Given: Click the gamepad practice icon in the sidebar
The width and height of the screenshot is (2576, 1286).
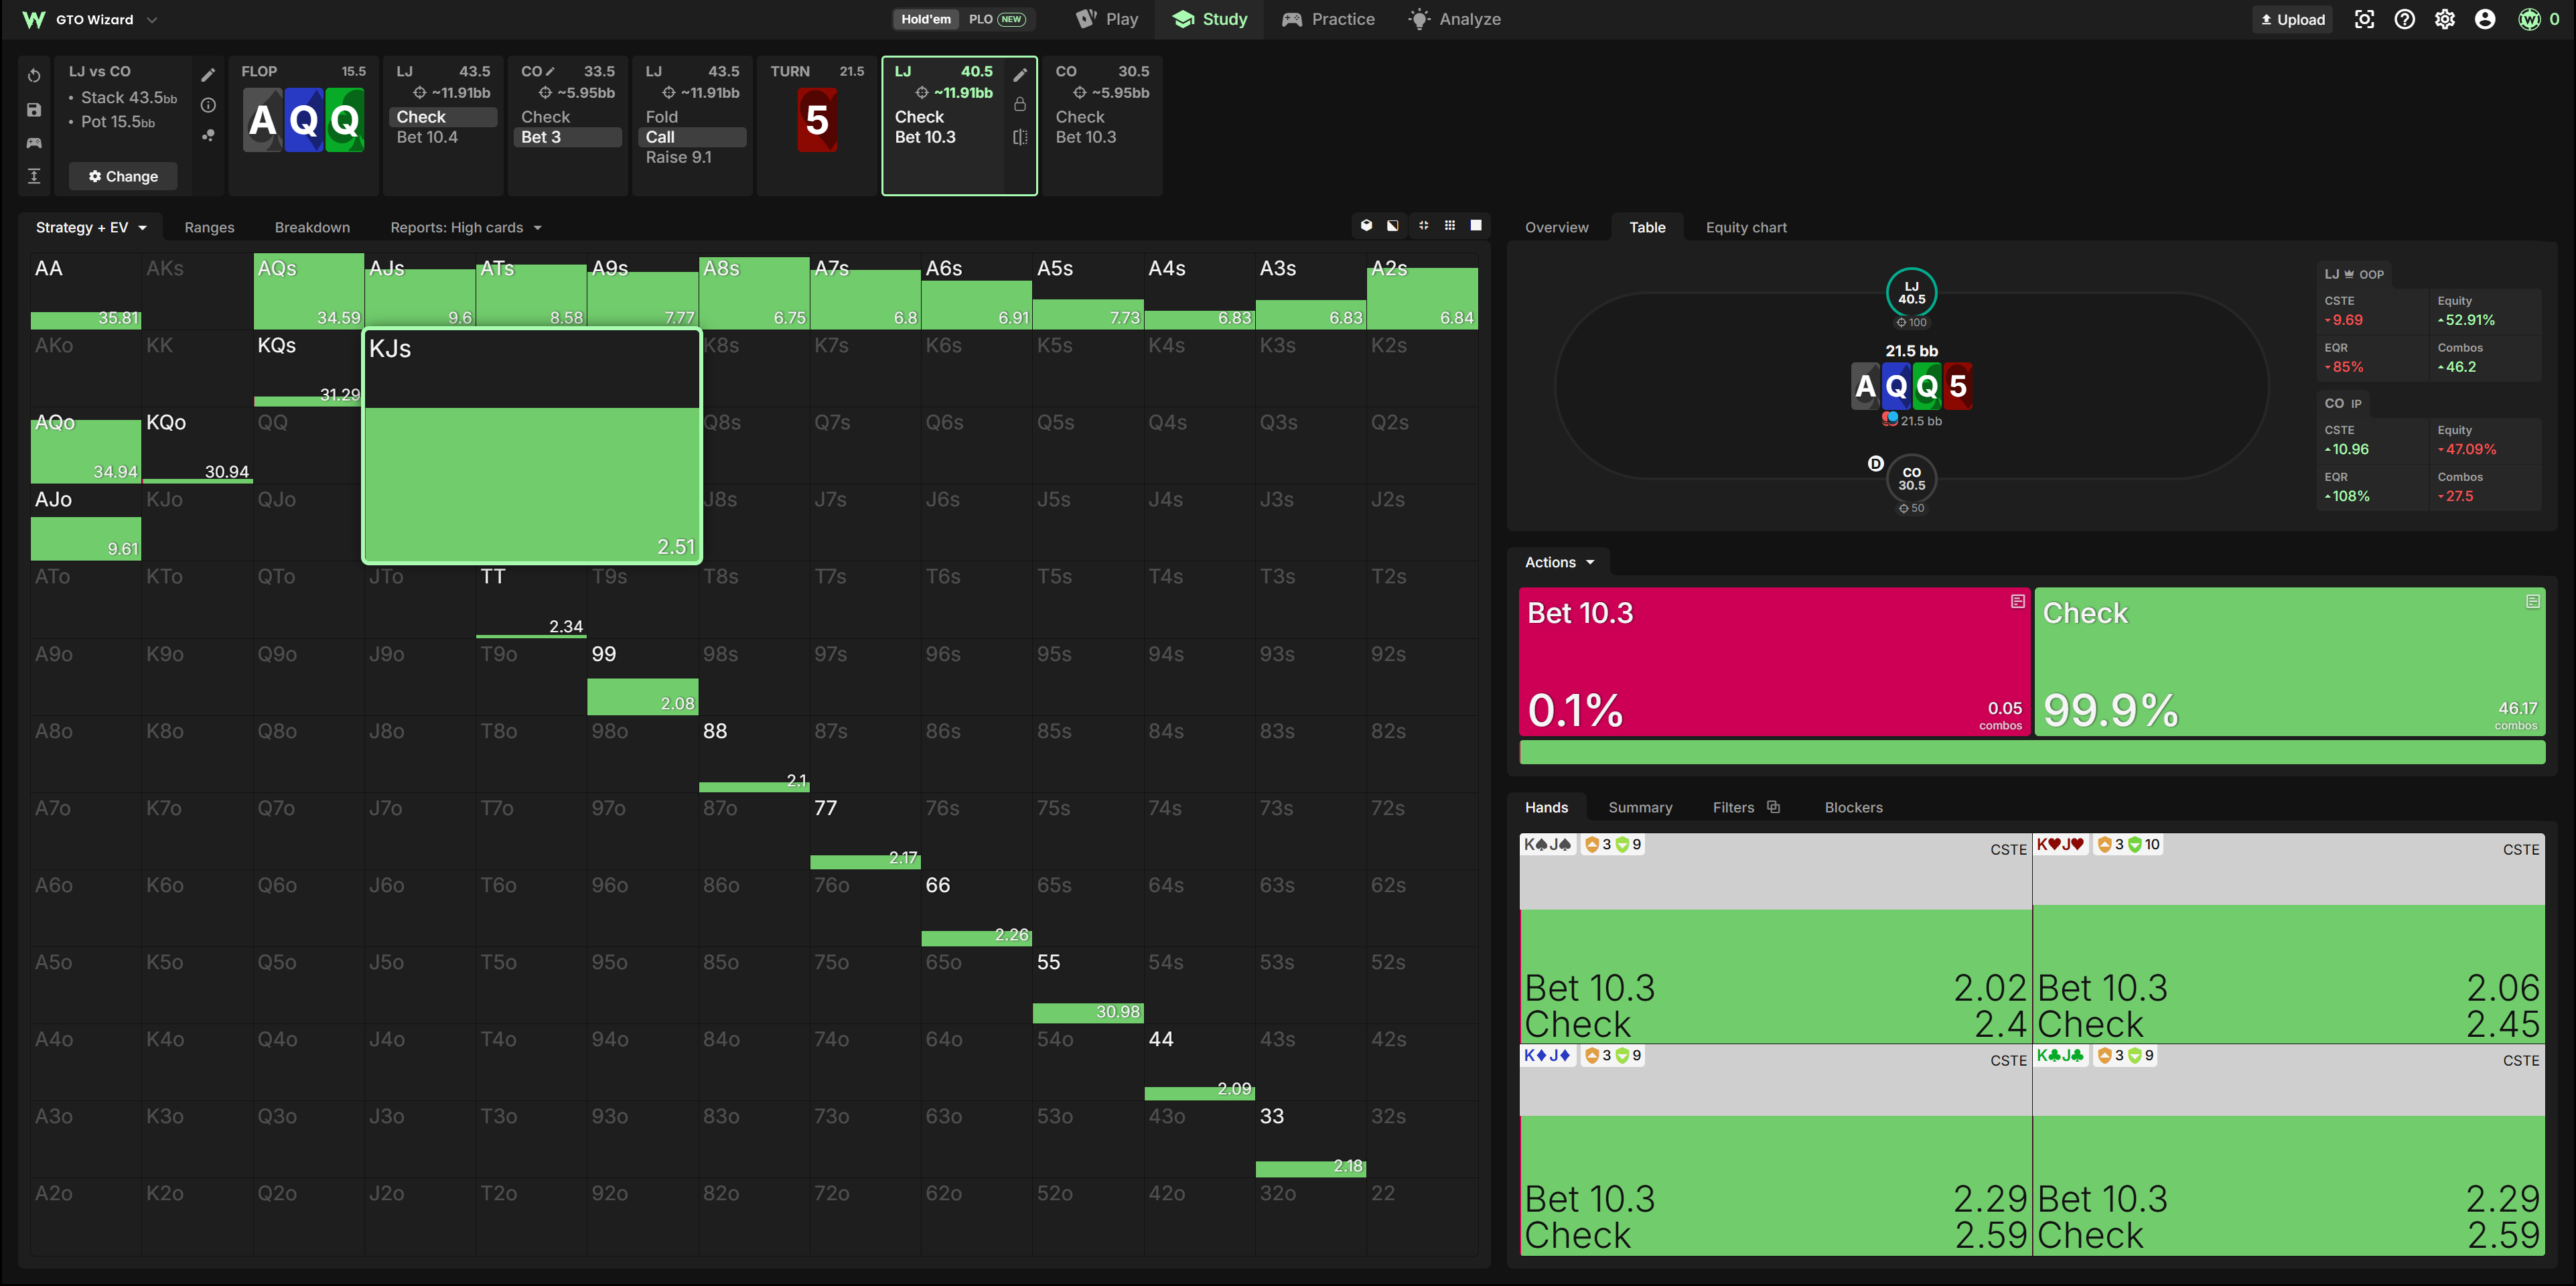Looking at the screenshot, I should pos(34,143).
